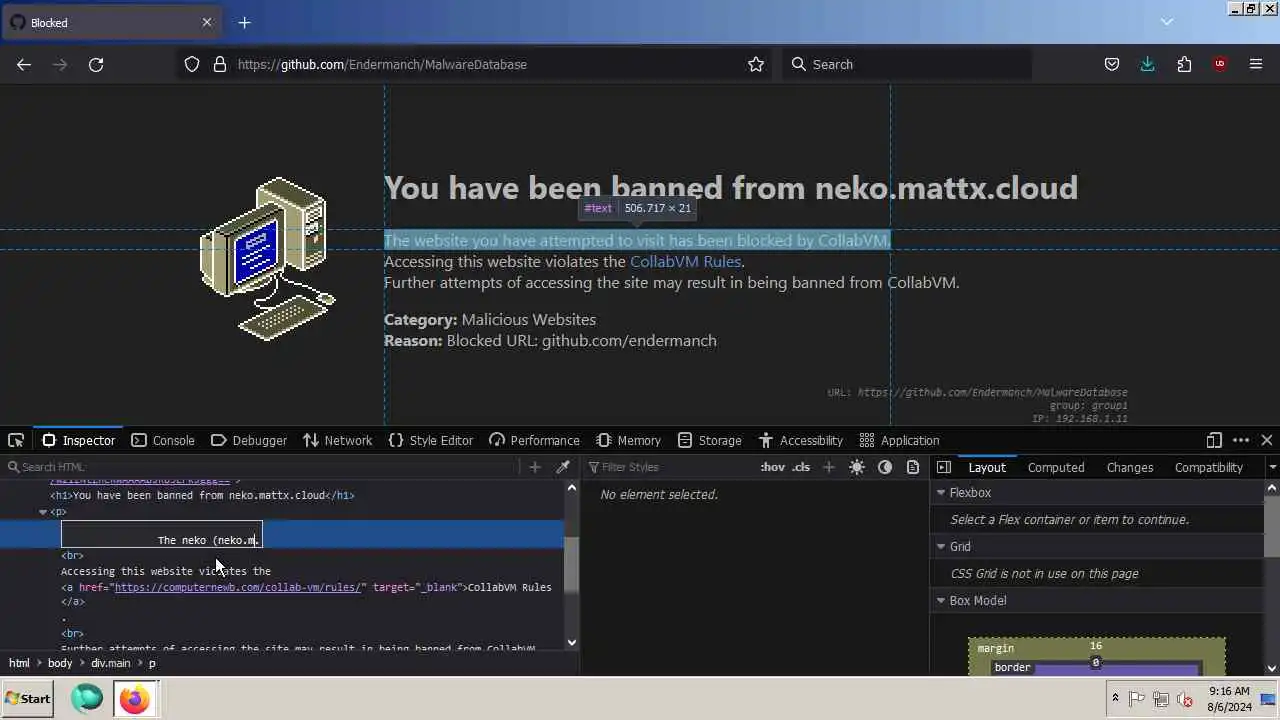Select div.main breadcrumb

click(110, 663)
